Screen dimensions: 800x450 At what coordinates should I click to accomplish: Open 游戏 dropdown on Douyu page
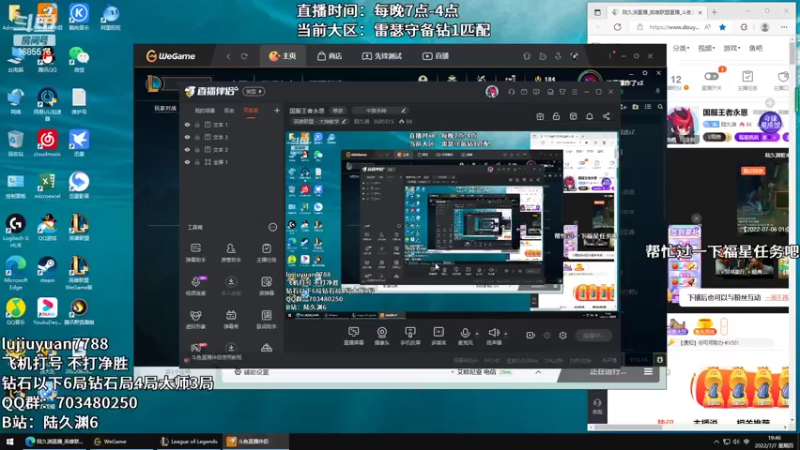coord(732,48)
